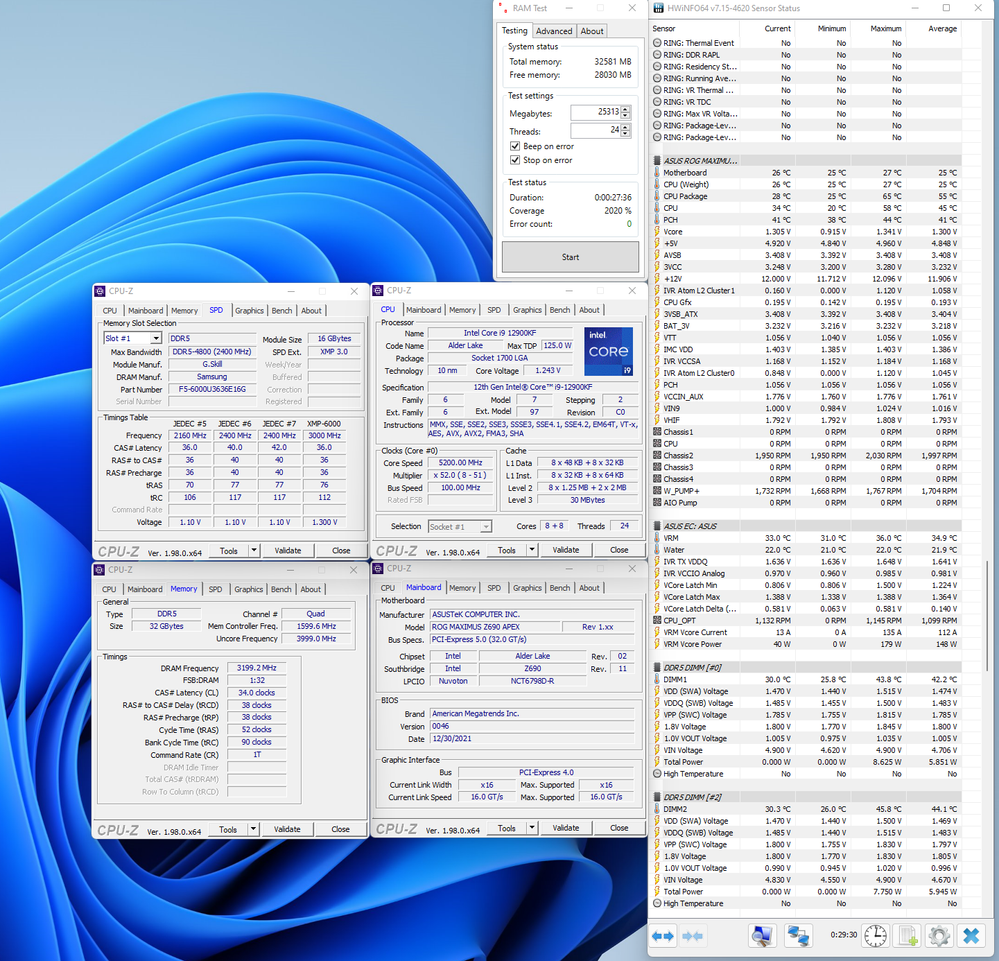The width and height of the screenshot is (999, 961).
Task: Click the fan icon beside W_PUMP+
Action: tap(657, 491)
